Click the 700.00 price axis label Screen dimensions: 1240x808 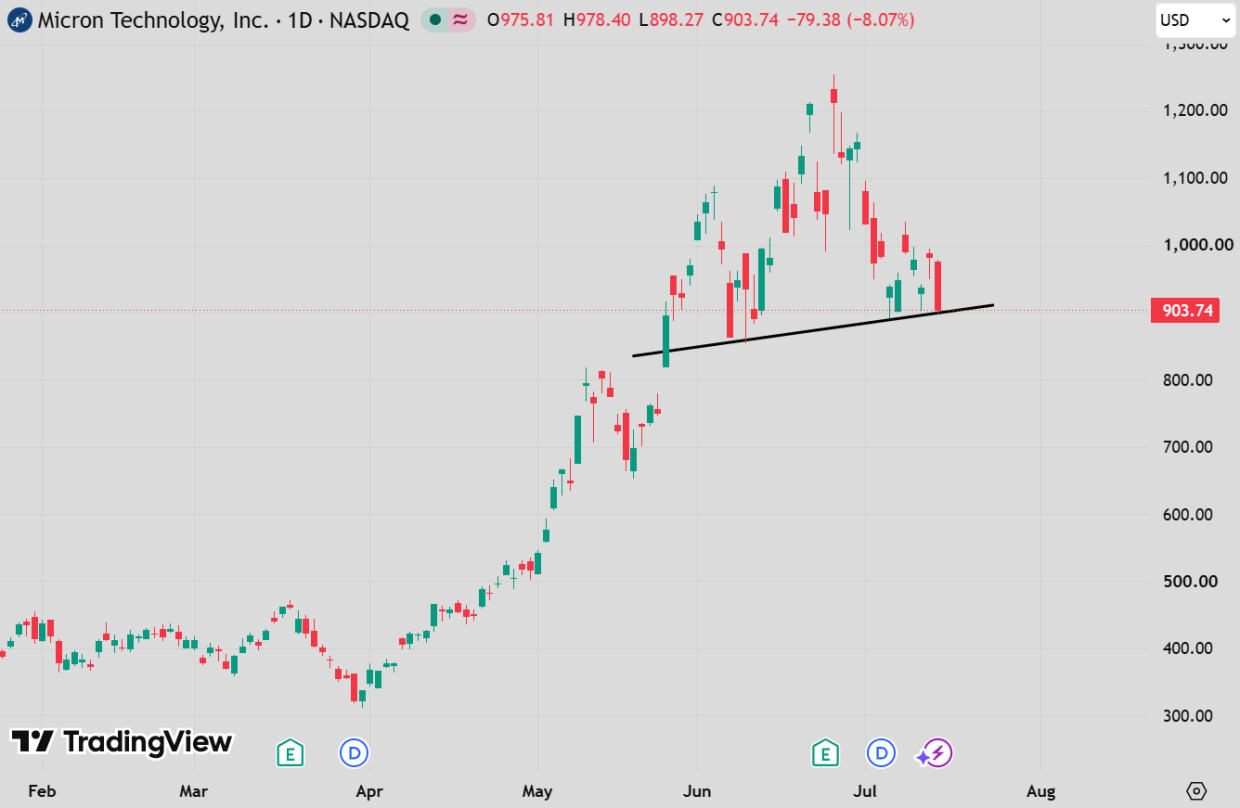pyautogui.click(x=1187, y=447)
